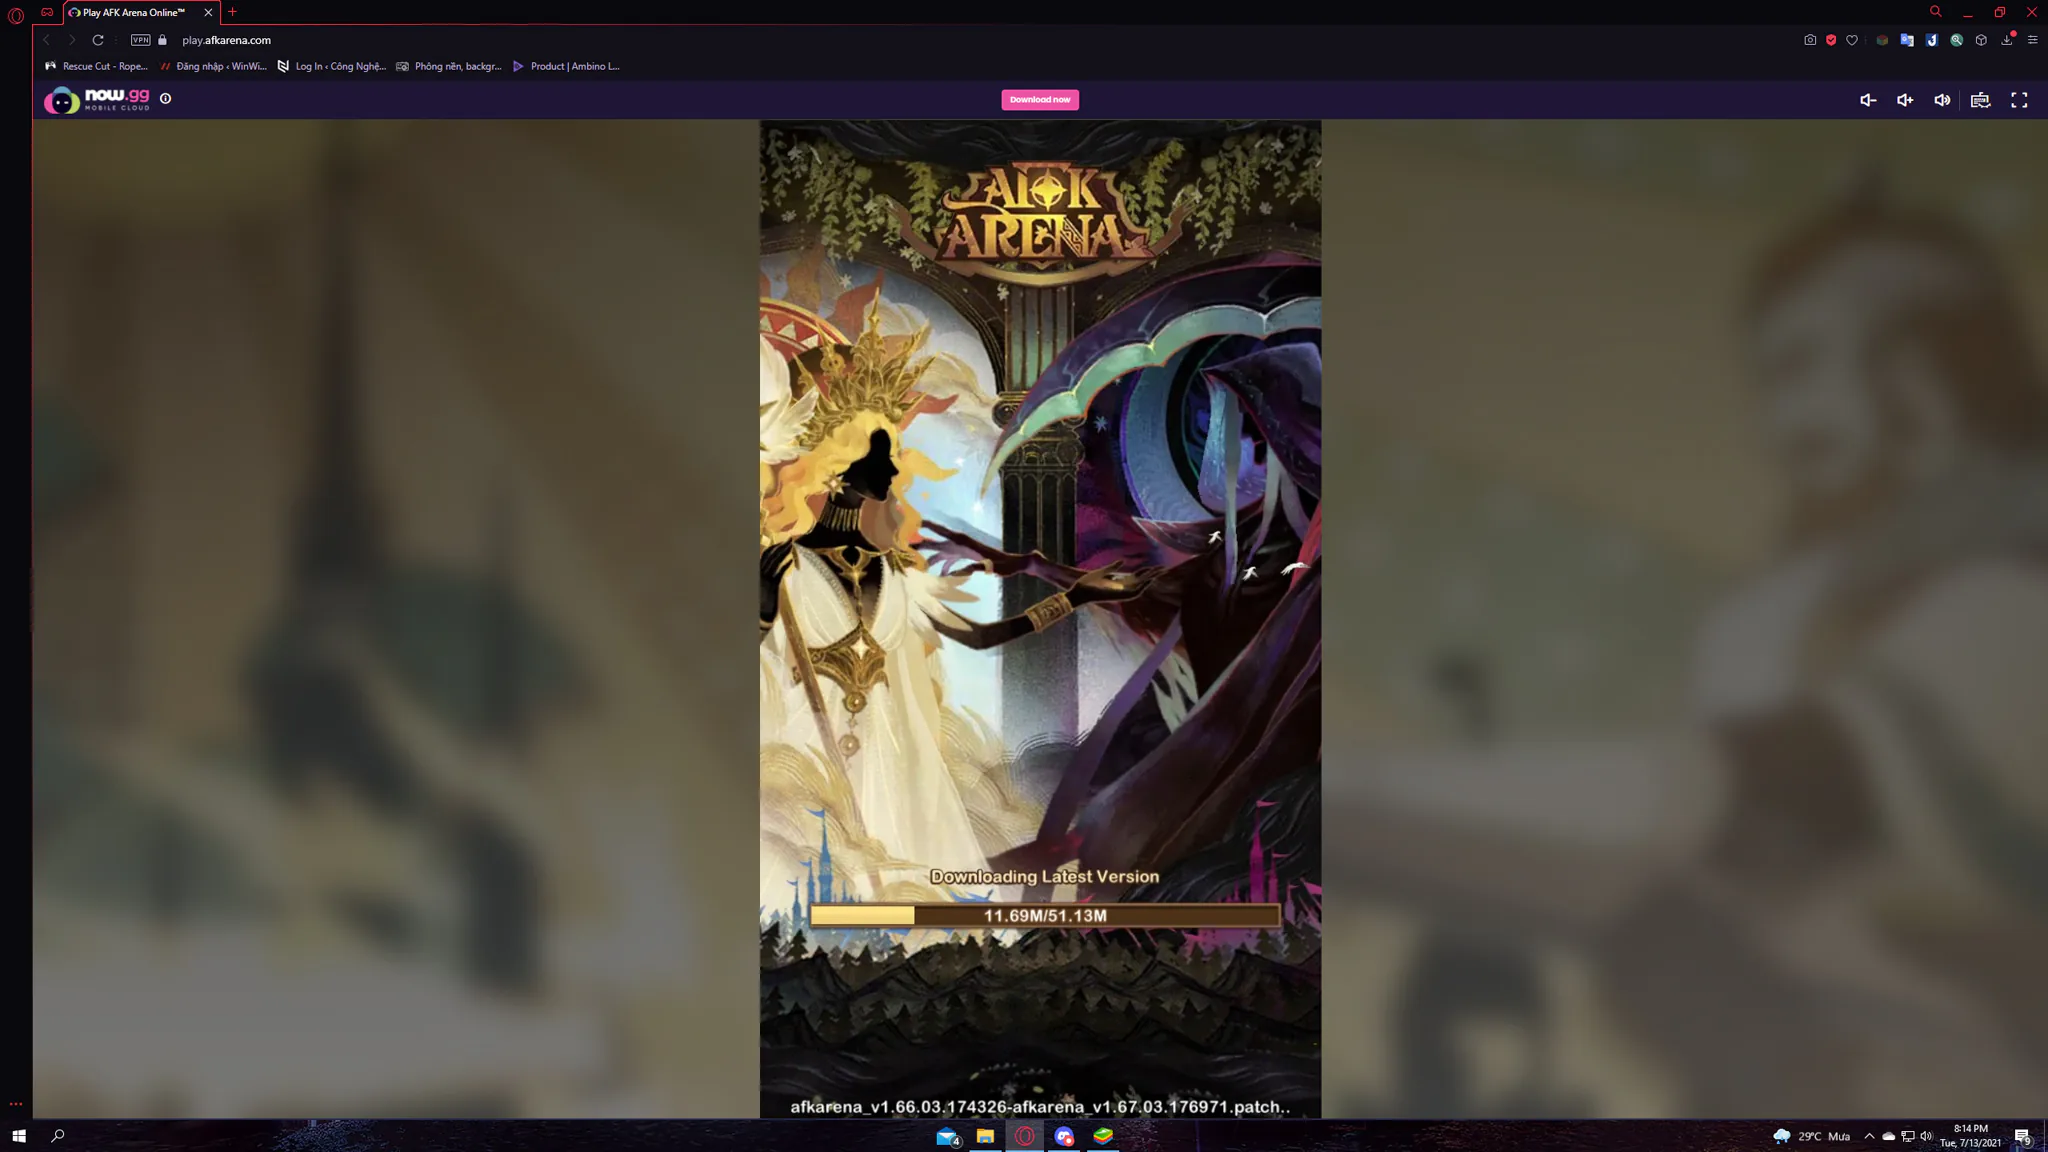Image resolution: width=2048 pixels, height=1152 pixels.
Task: Click the Download now button
Action: (x=1040, y=100)
